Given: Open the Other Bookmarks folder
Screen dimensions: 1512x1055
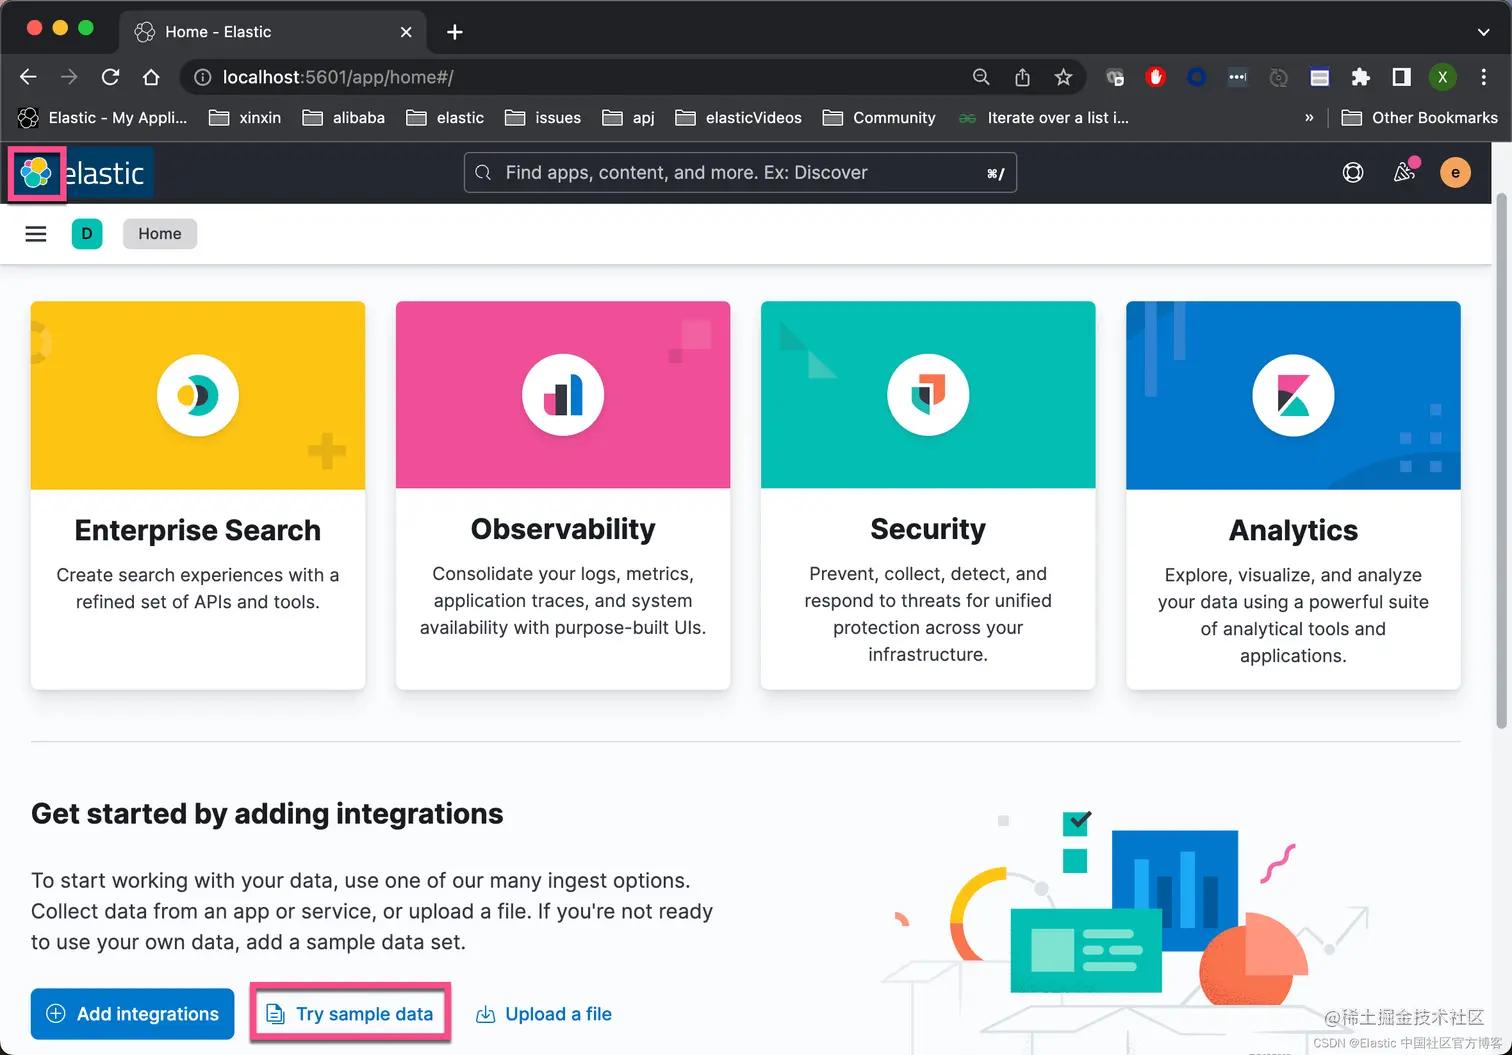Looking at the screenshot, I should 1419,118.
